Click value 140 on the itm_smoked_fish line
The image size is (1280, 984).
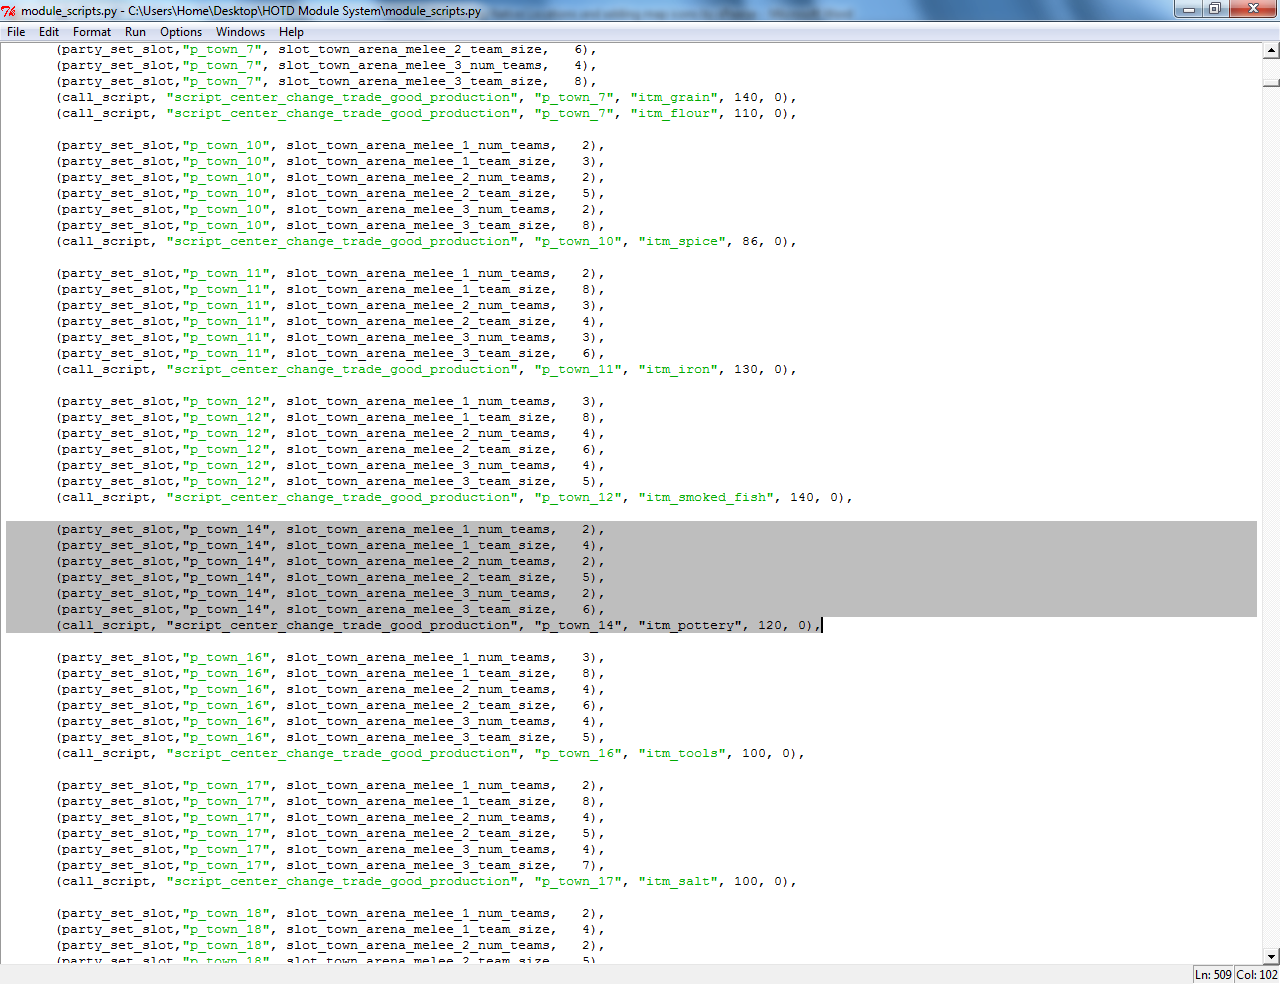pos(802,498)
